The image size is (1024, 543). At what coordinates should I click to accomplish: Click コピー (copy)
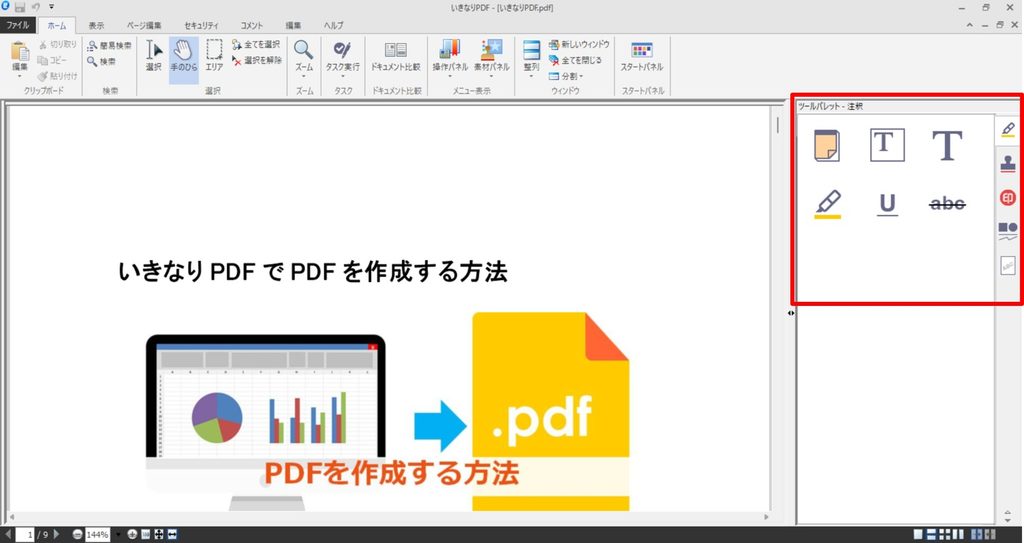52,60
